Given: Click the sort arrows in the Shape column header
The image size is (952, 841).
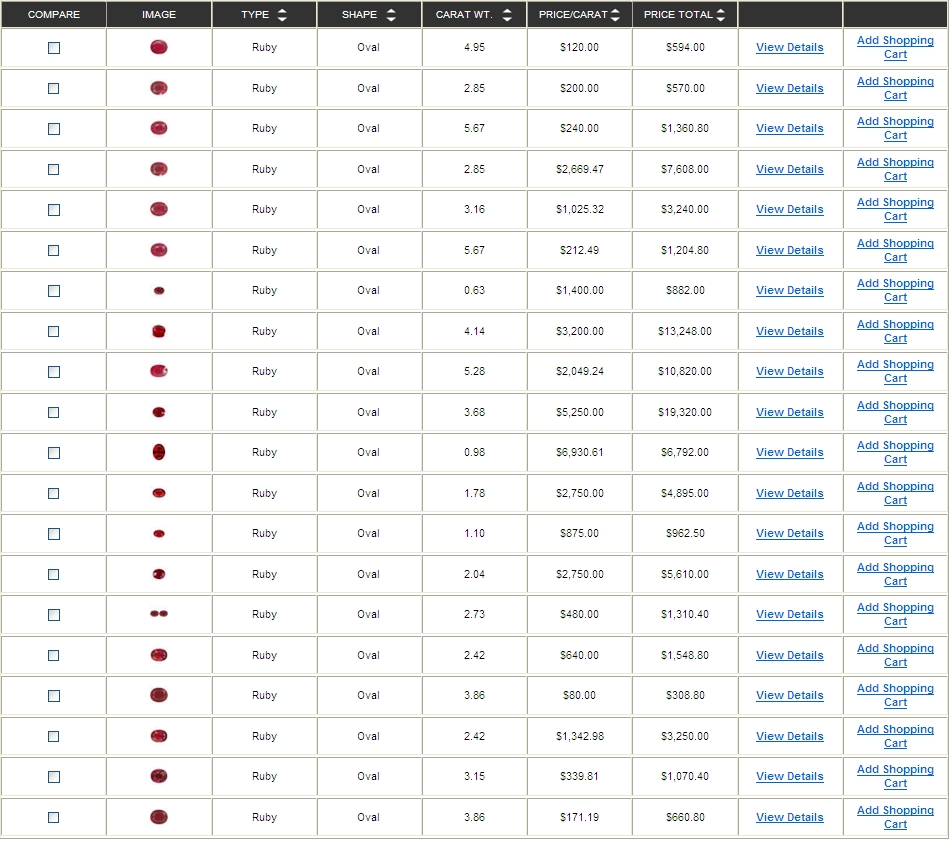Looking at the screenshot, I should click(x=390, y=15).
